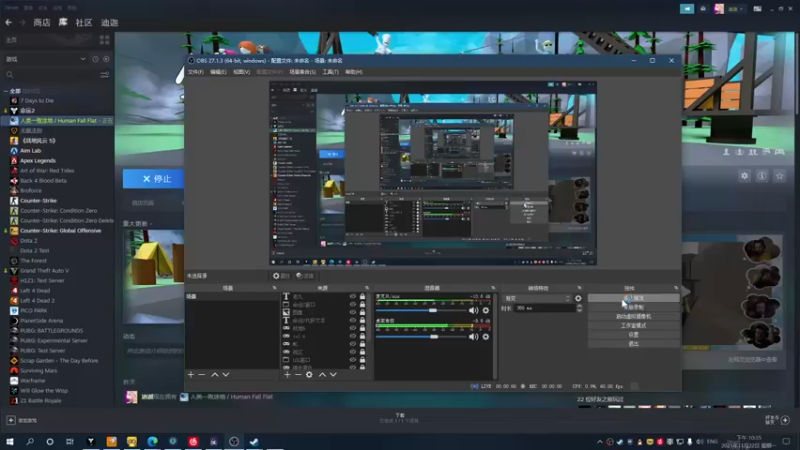Click Add a Game plus icon in Steam
The height and width of the screenshot is (450, 800).
click(11, 420)
